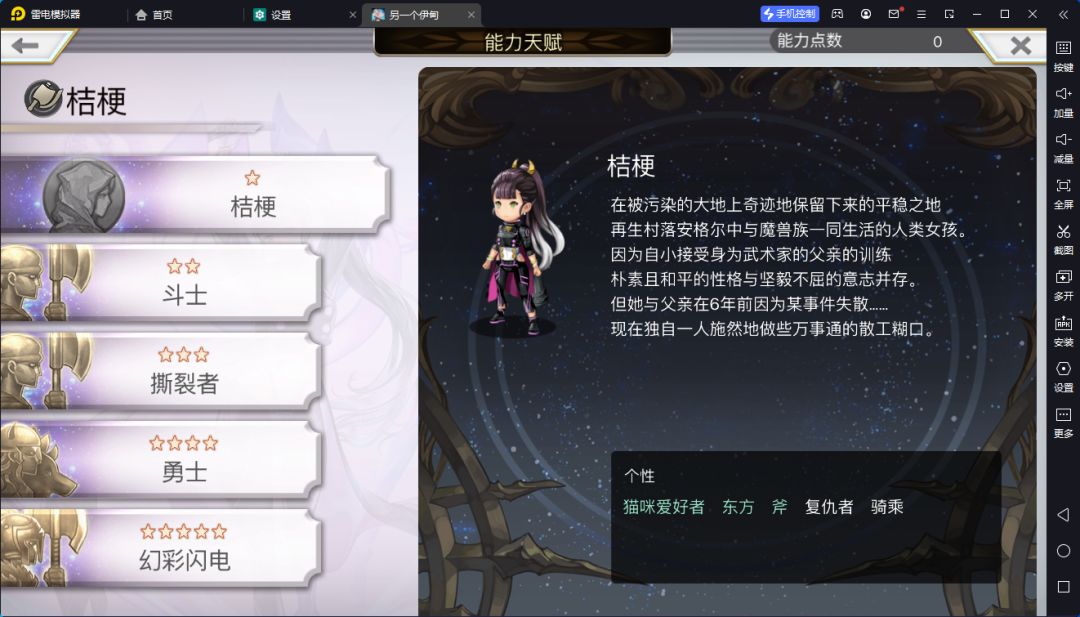Screen dimensions: 1080x617
Task: Click the 减量 volume down icon
Action: (1063, 147)
